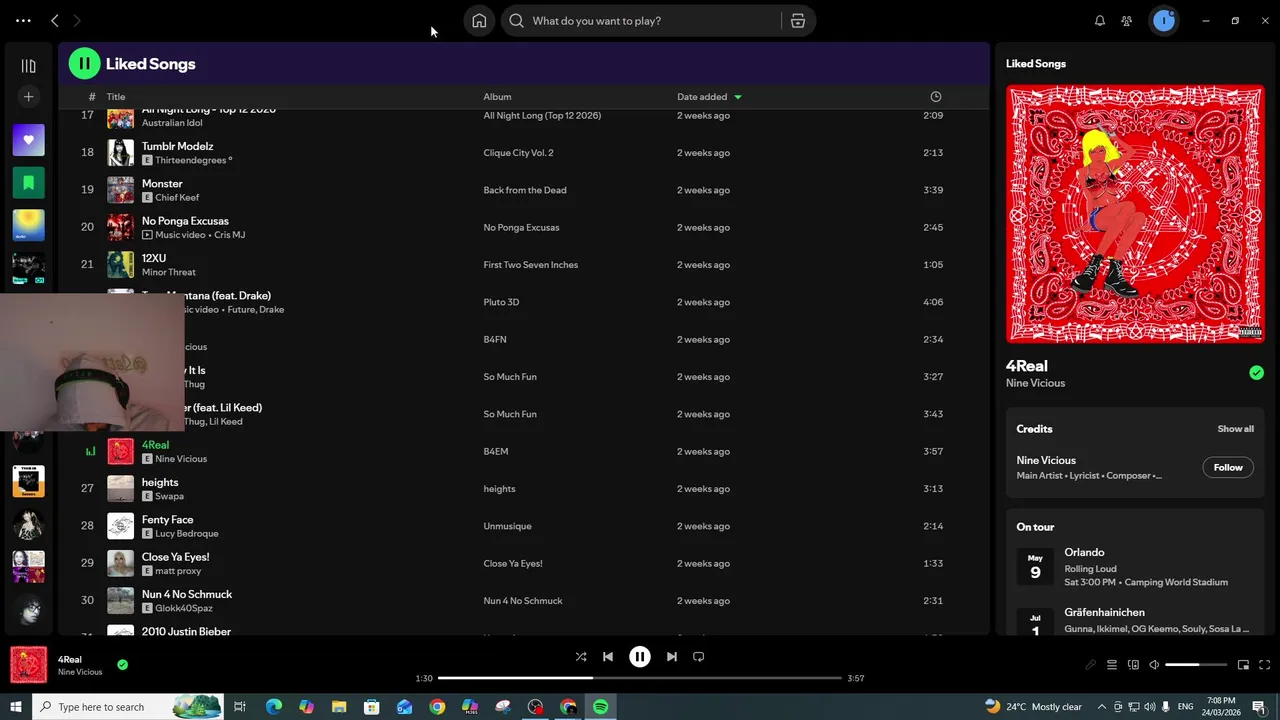Viewport: 1280px width, 720px height.
Task: Click Show all in Credits
Action: tap(1235, 429)
